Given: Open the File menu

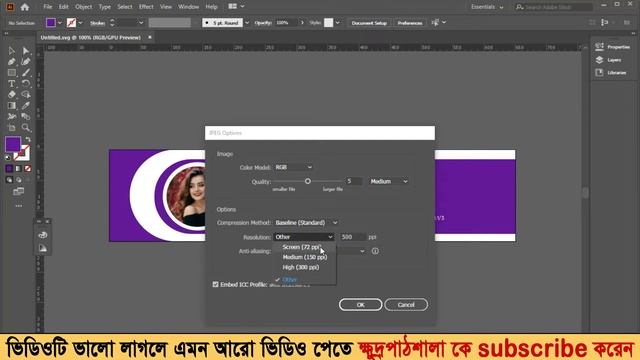Looking at the screenshot, I should [48, 7].
